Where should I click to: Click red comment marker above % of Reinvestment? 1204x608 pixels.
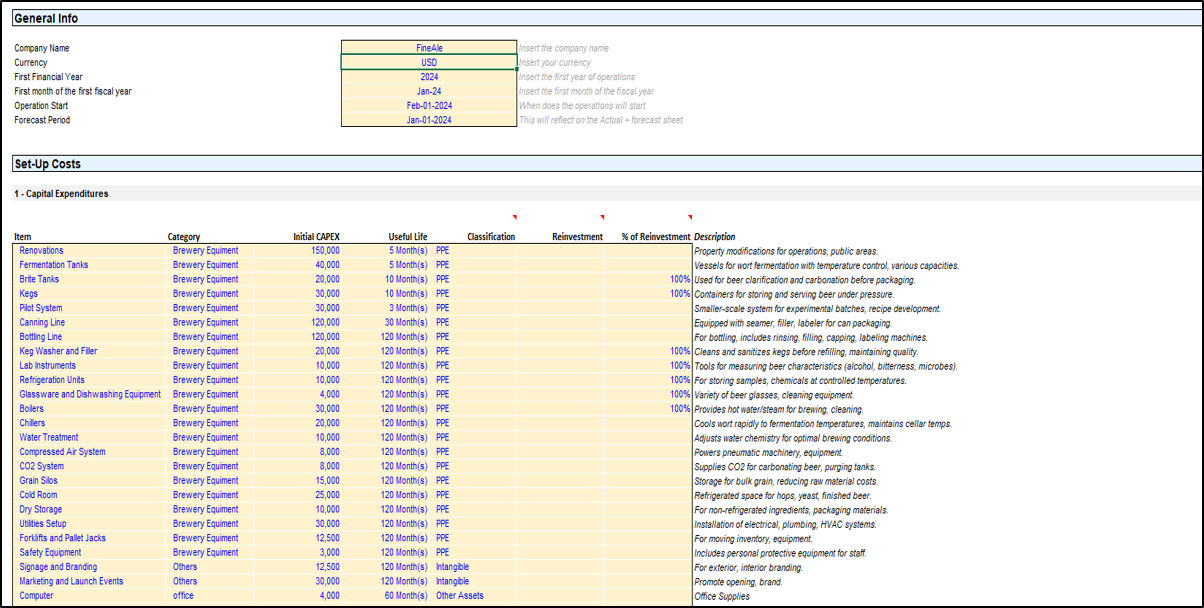coord(690,218)
